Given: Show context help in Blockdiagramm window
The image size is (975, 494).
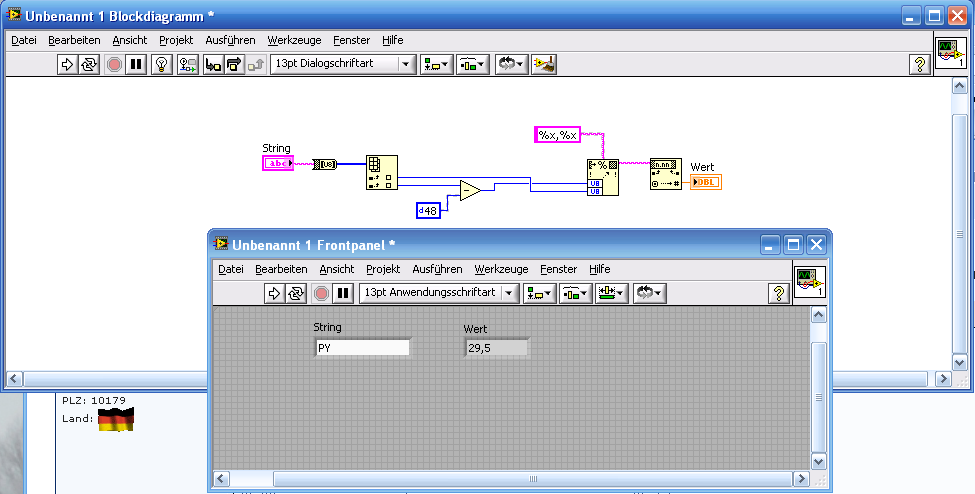Looking at the screenshot, I should pos(920,64).
